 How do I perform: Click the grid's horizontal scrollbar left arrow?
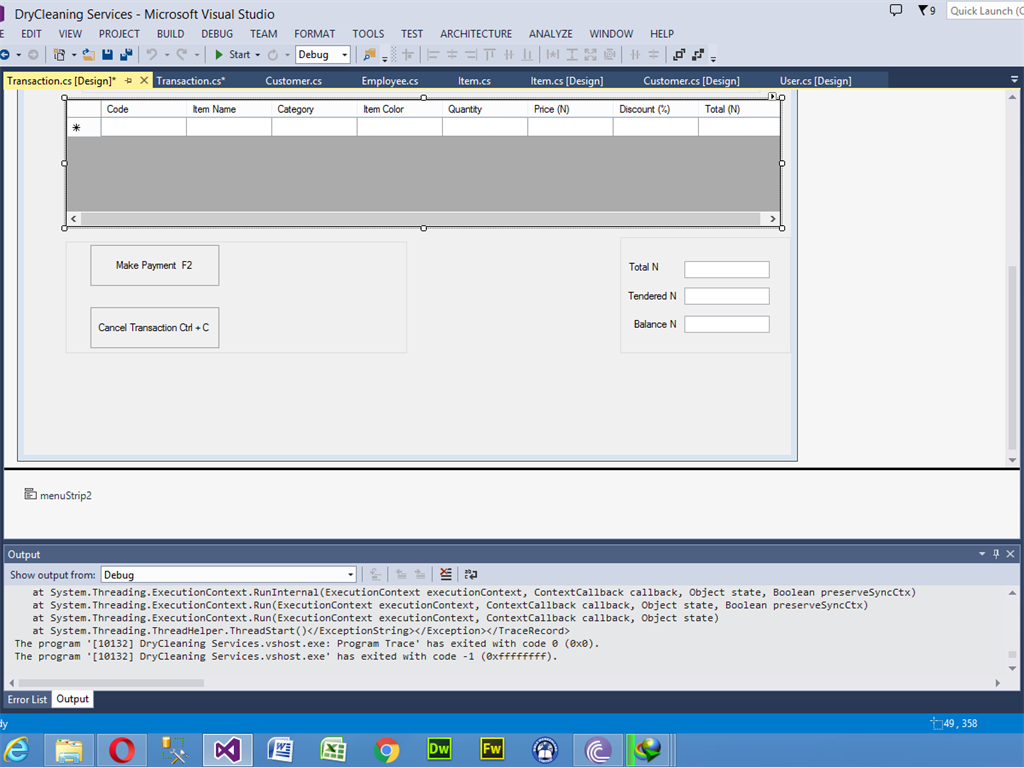coord(73,219)
